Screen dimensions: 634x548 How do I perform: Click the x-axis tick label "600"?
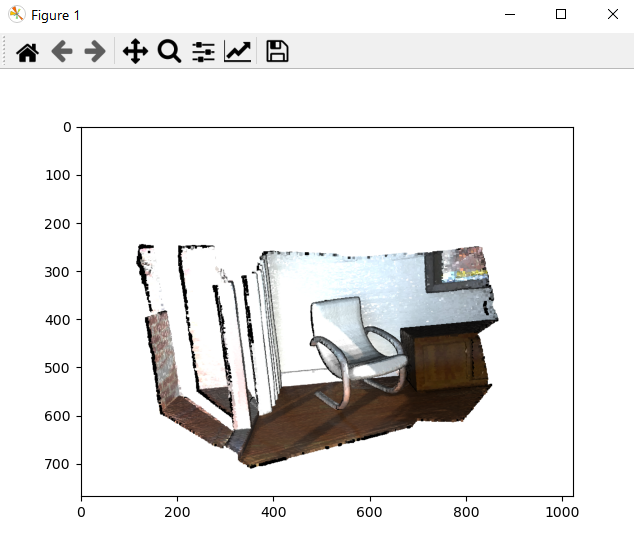[x=369, y=512]
